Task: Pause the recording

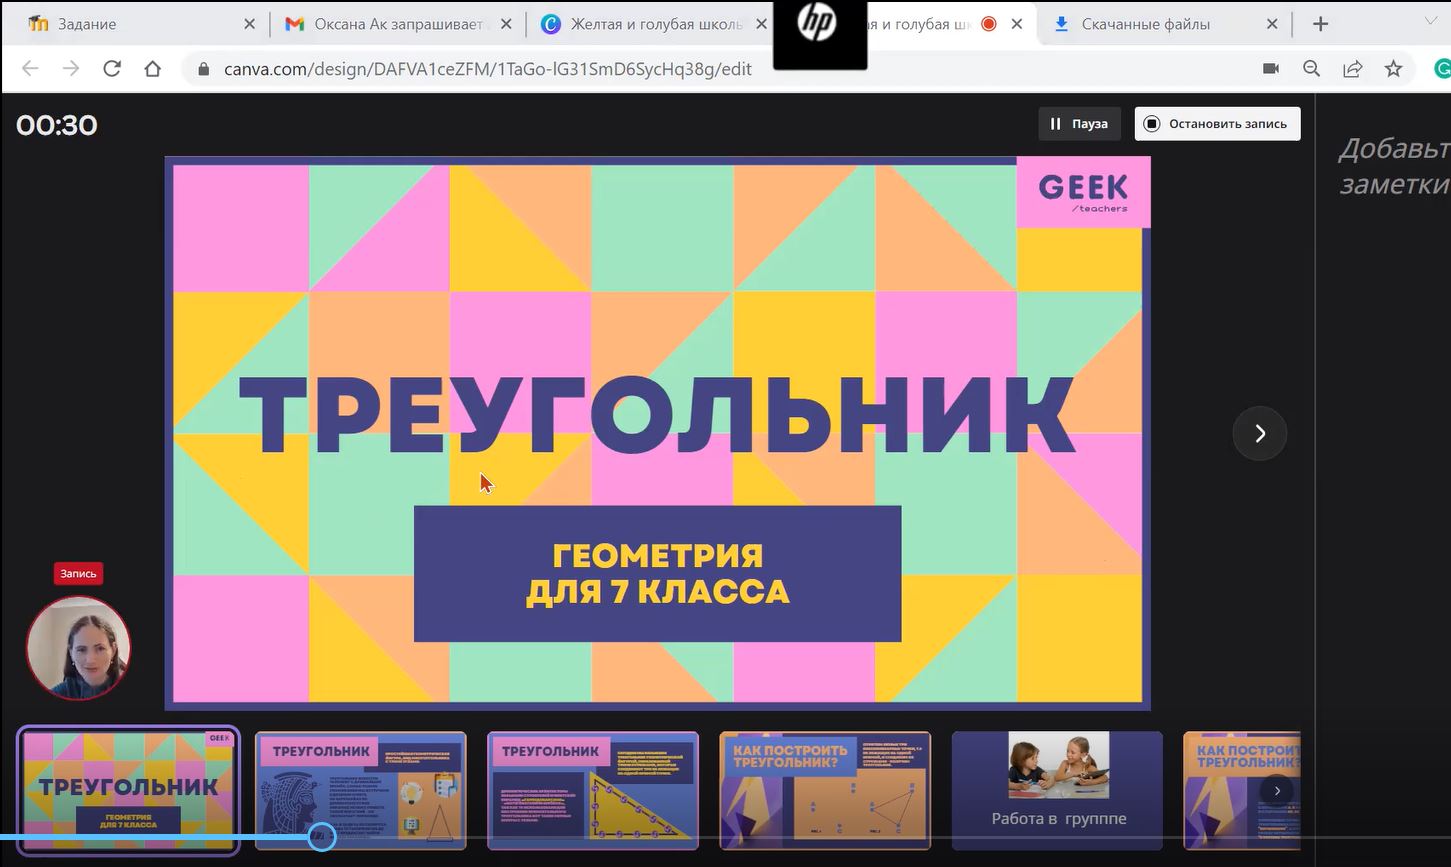Action: coord(1079,124)
